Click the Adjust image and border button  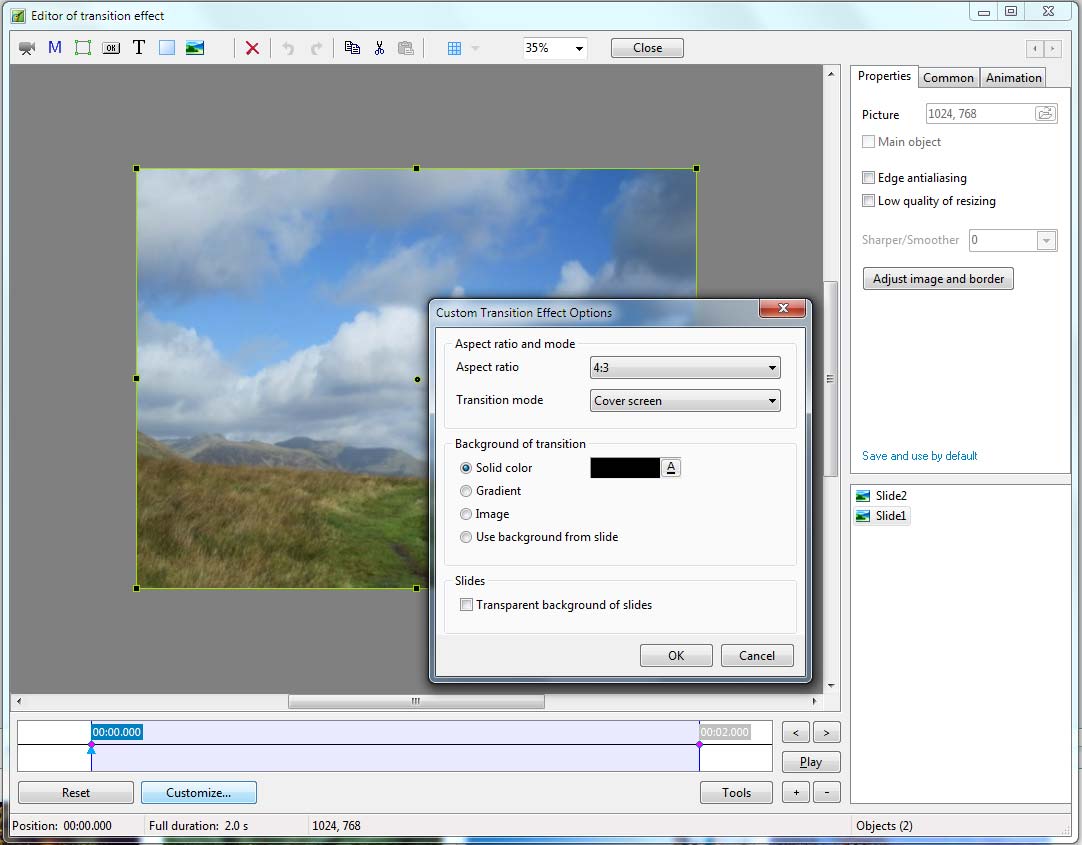(938, 279)
